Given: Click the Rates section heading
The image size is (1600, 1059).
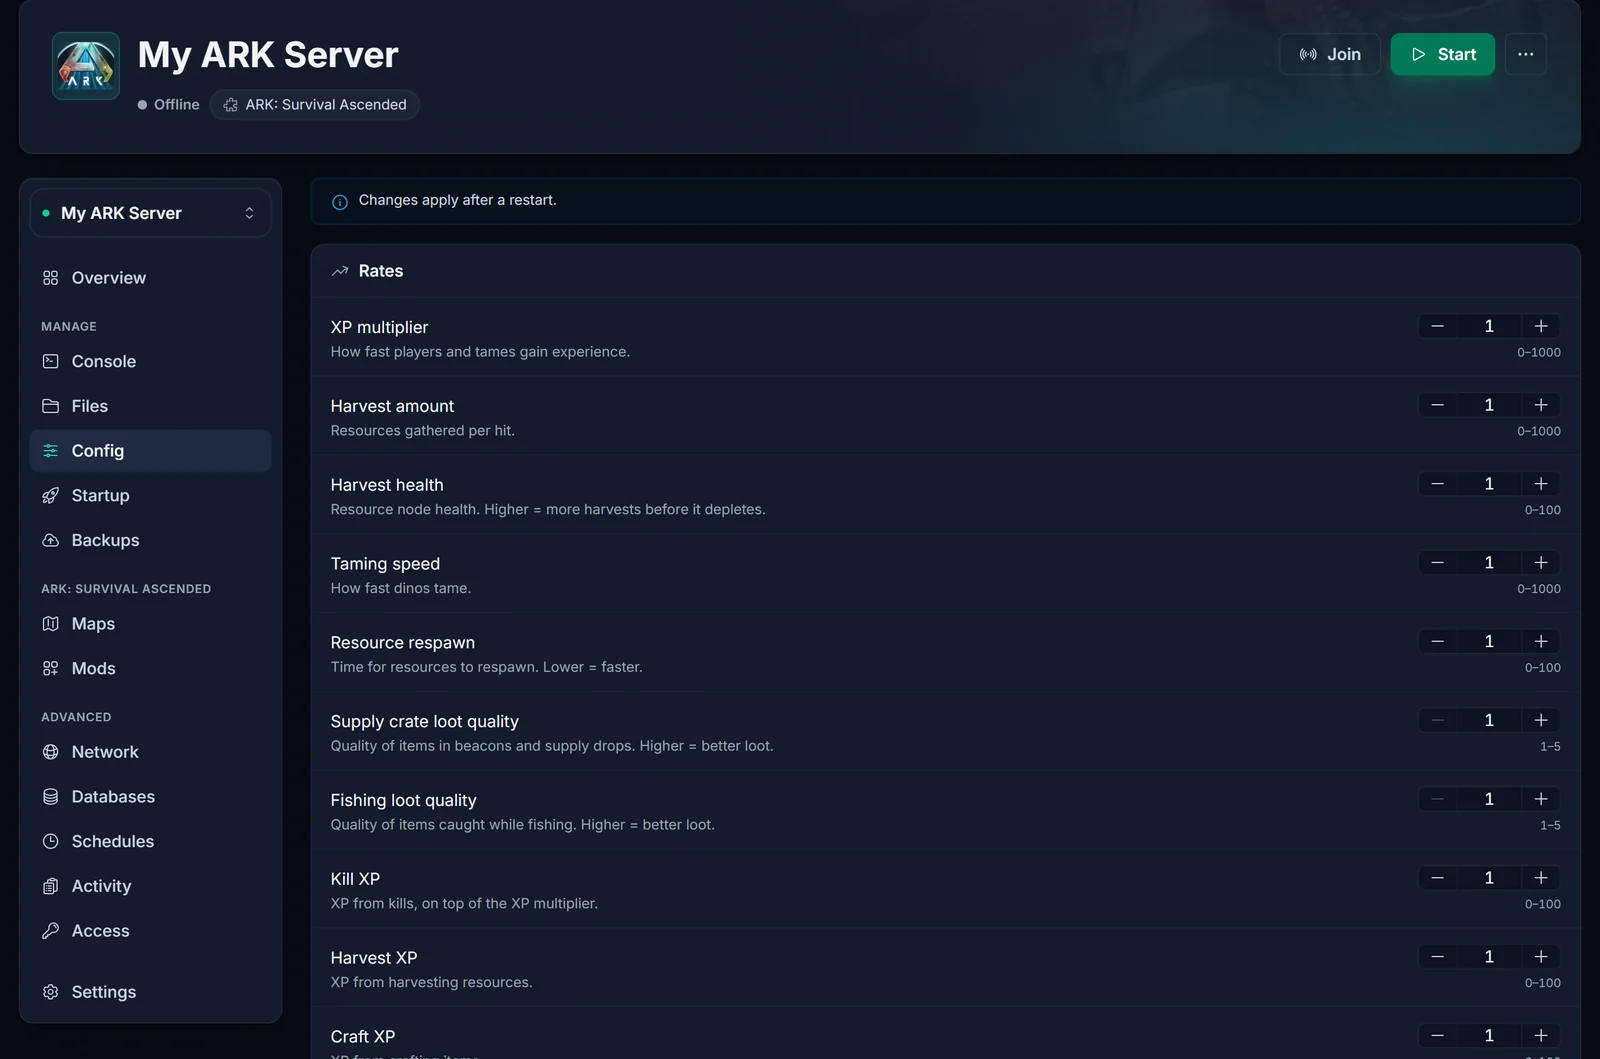Looking at the screenshot, I should (381, 271).
